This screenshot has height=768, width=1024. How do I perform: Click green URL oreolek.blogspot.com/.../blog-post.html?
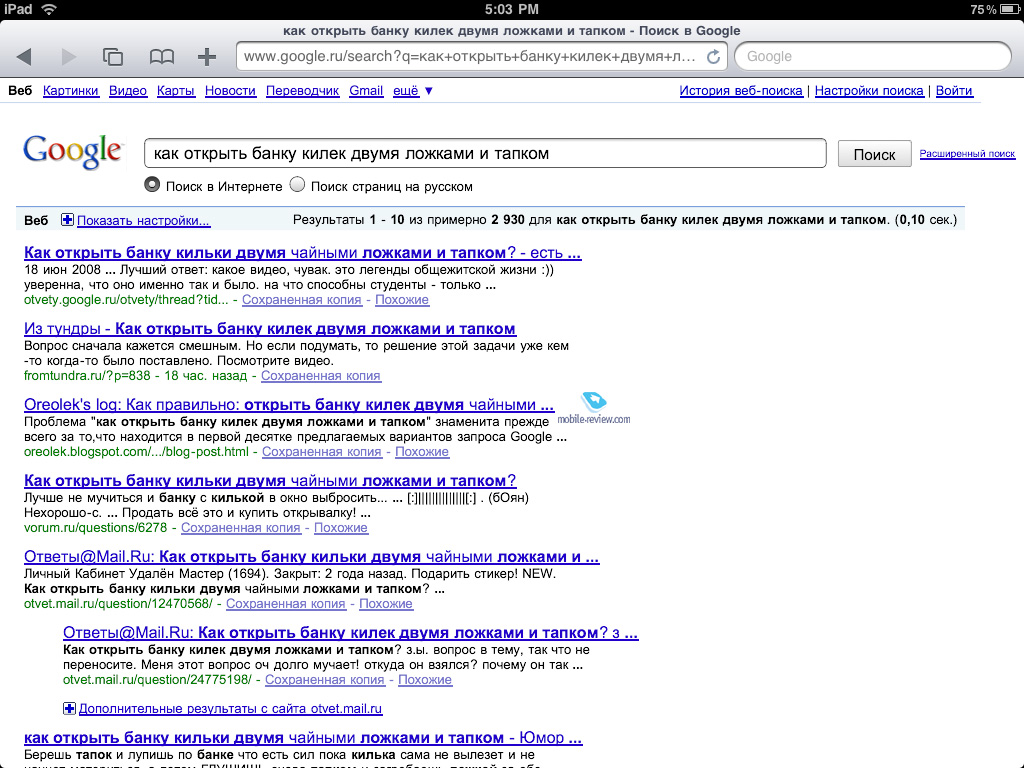(x=136, y=451)
